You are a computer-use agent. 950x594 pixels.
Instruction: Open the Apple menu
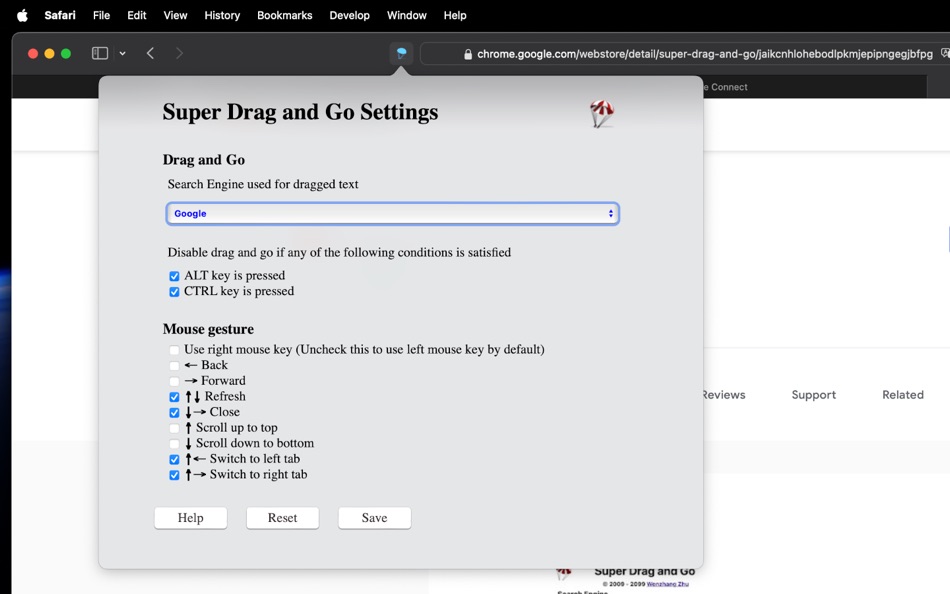pos(22,15)
